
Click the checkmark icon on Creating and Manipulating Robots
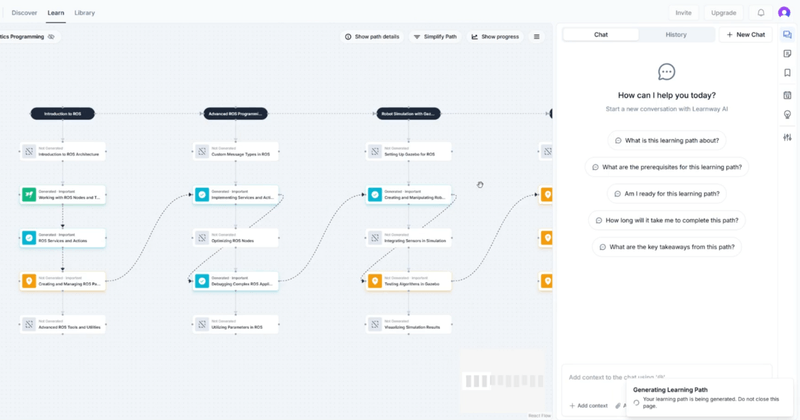[375, 194]
